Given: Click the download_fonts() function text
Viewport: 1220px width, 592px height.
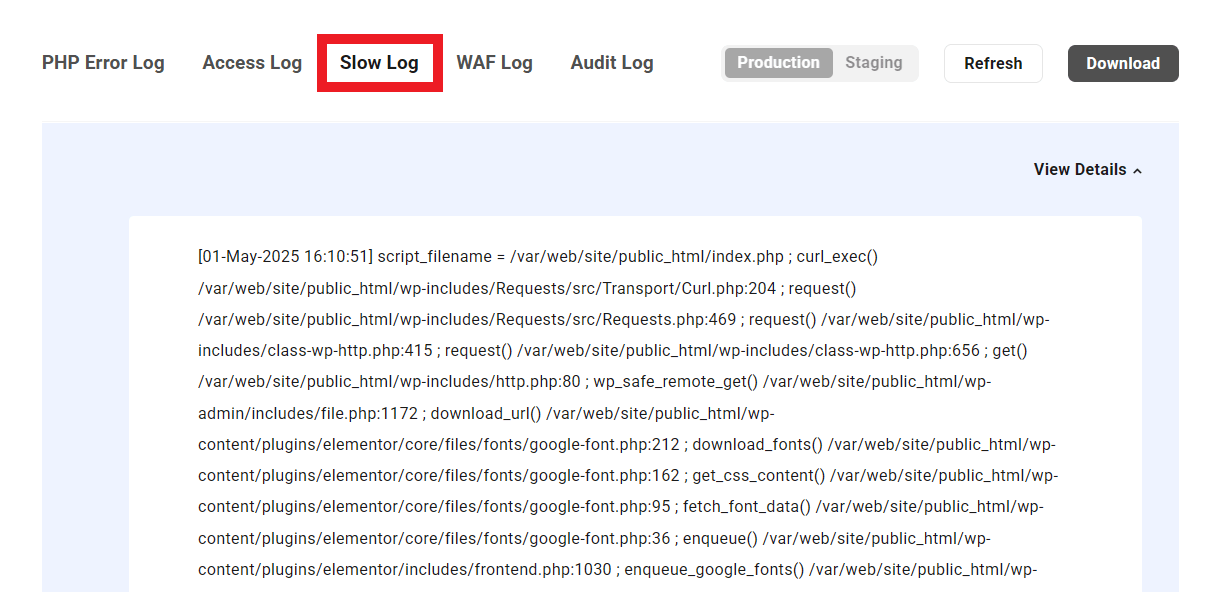Looking at the screenshot, I should (x=758, y=445).
